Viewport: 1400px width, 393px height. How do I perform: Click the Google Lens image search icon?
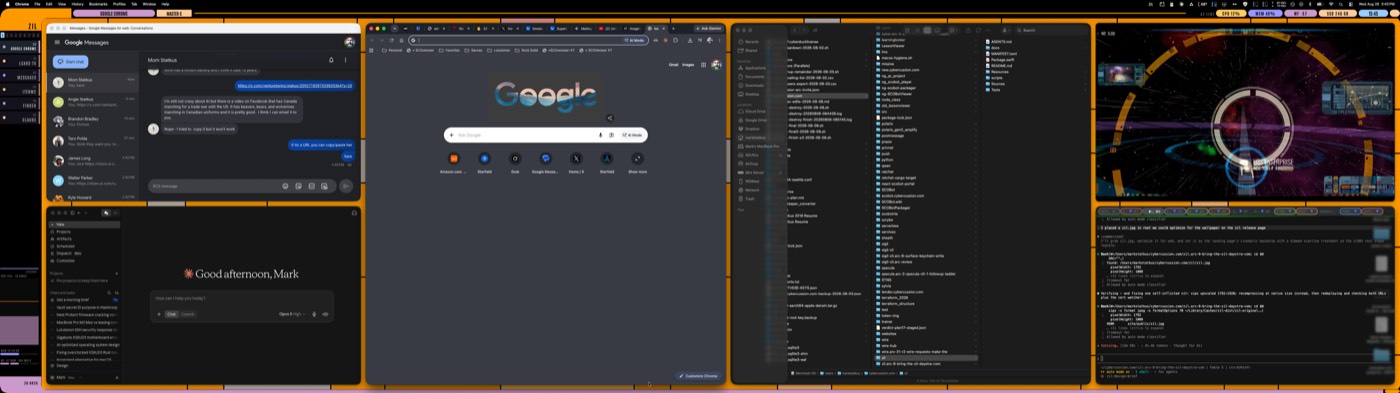pos(611,134)
